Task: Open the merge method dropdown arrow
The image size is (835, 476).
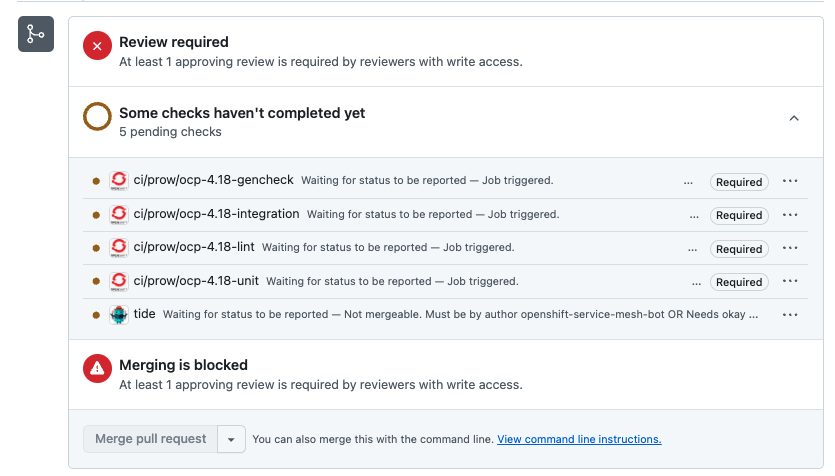Action: pos(232,439)
